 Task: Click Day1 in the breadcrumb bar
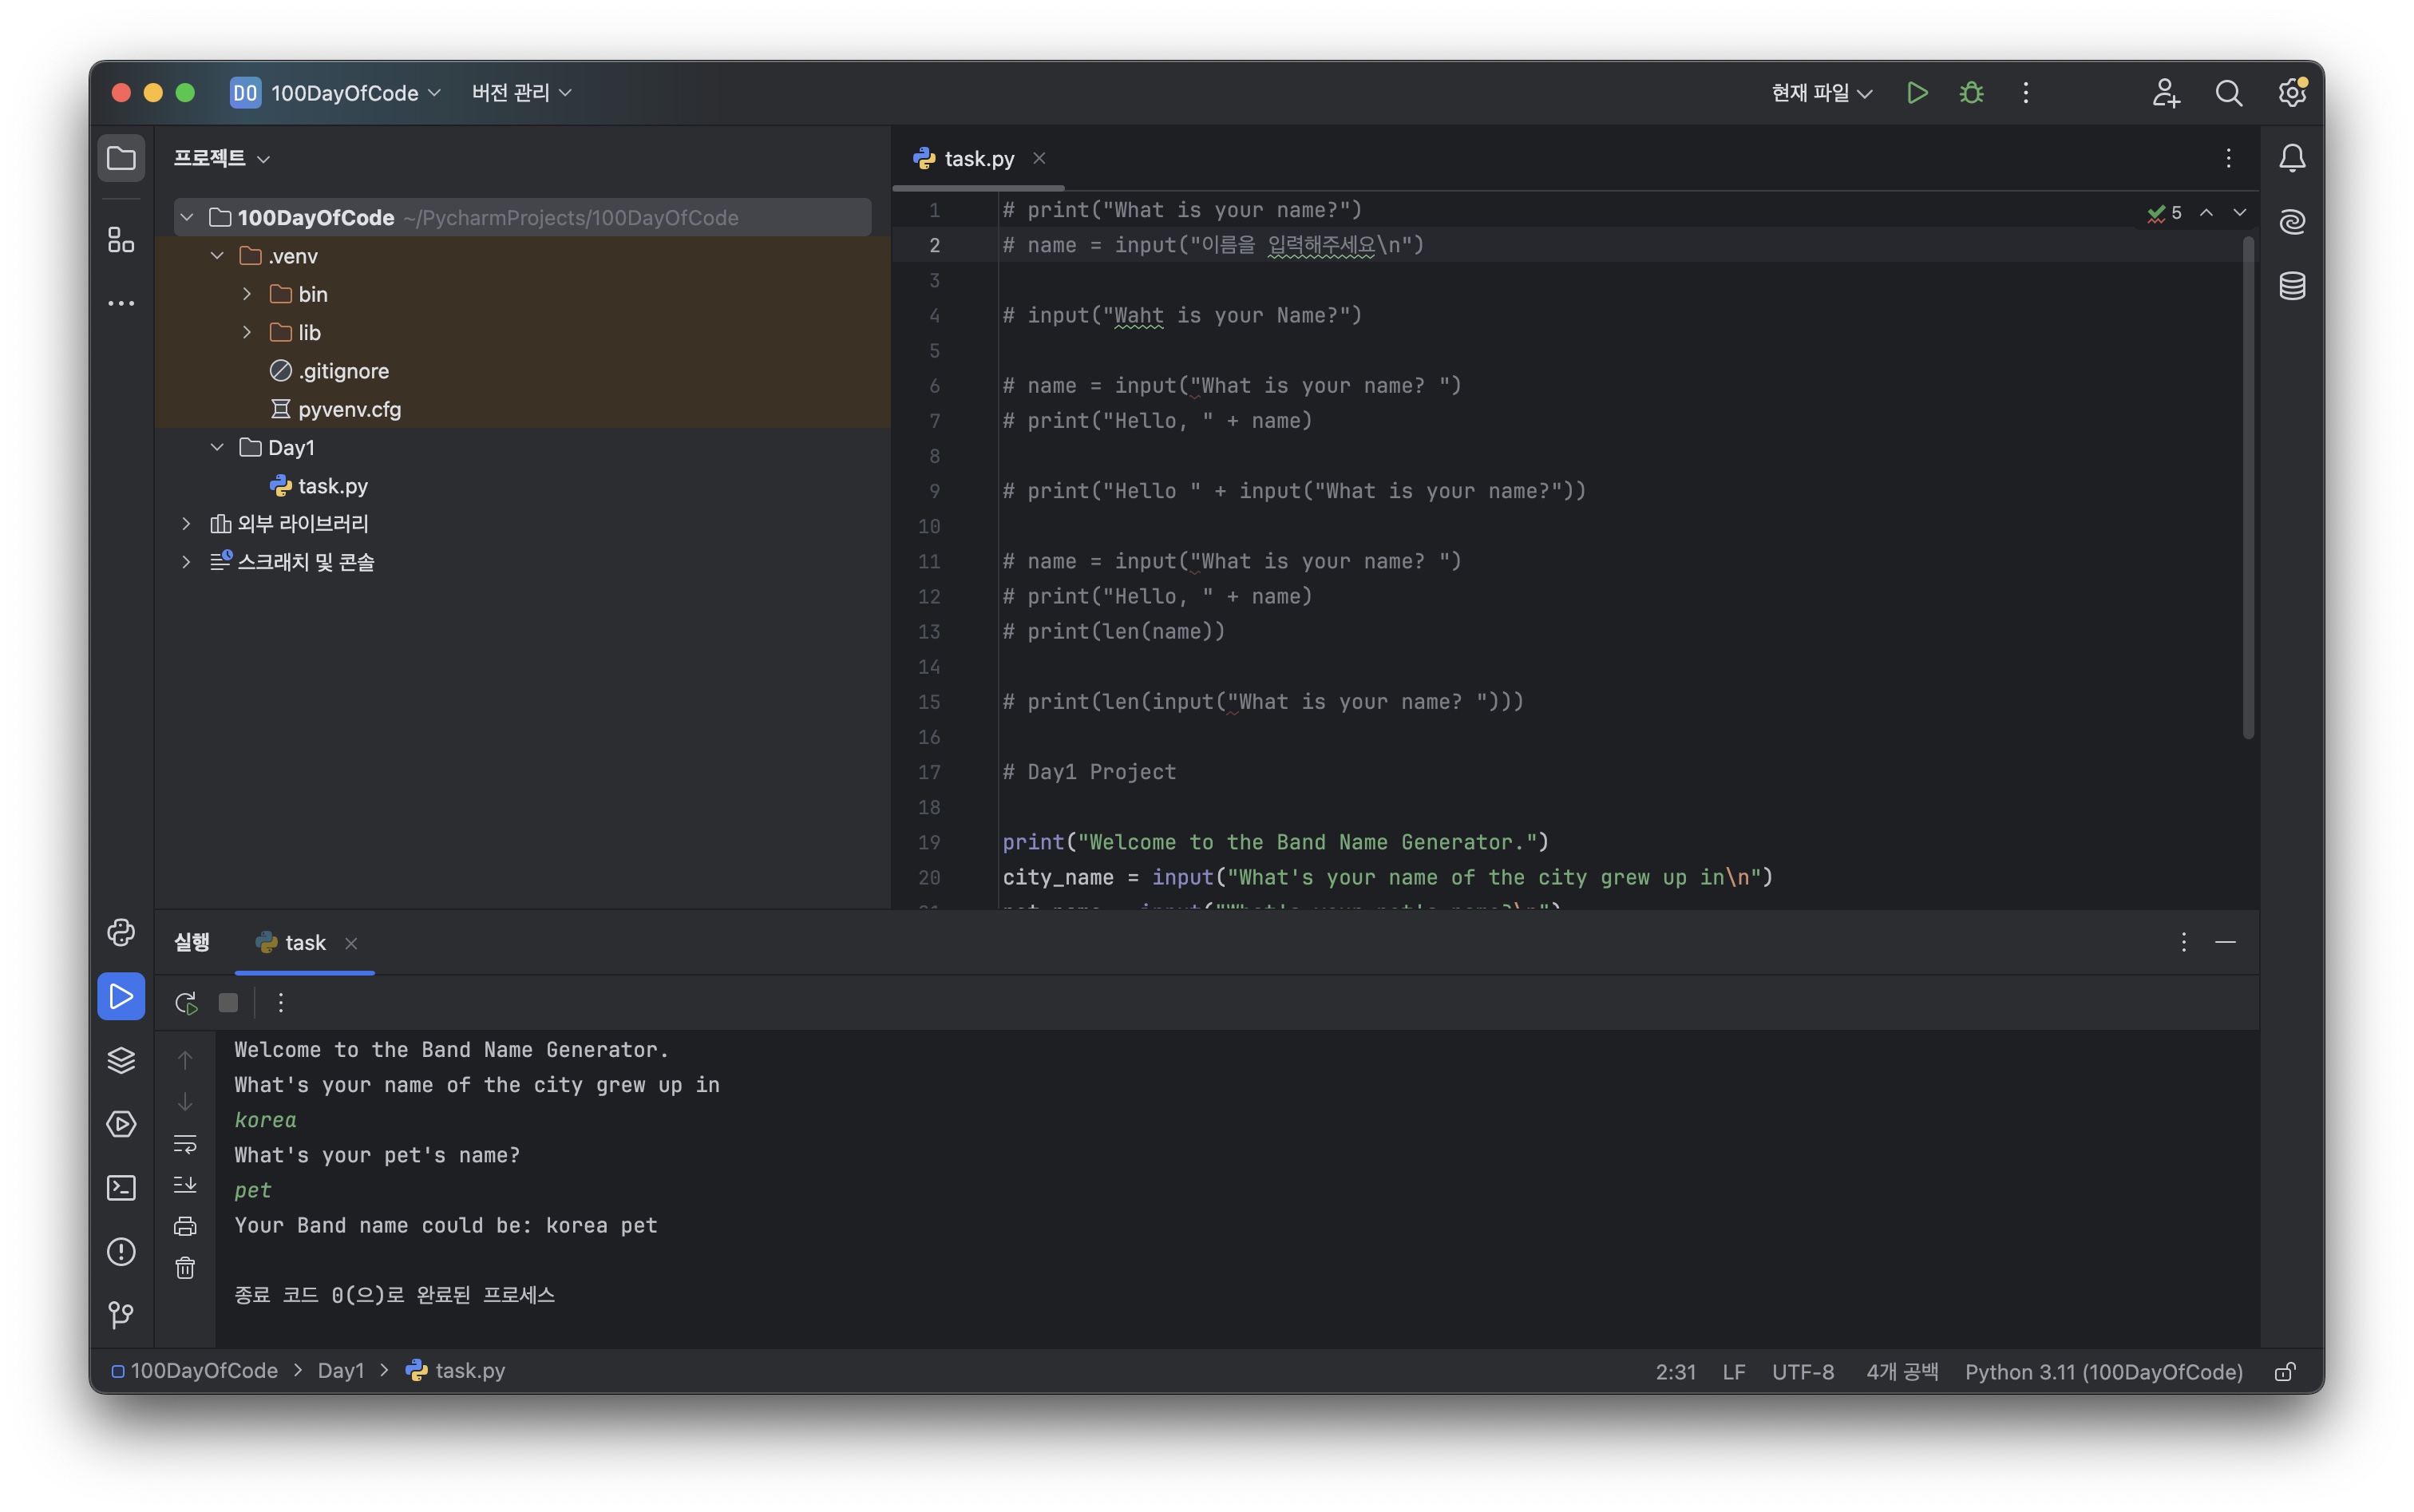(341, 1371)
